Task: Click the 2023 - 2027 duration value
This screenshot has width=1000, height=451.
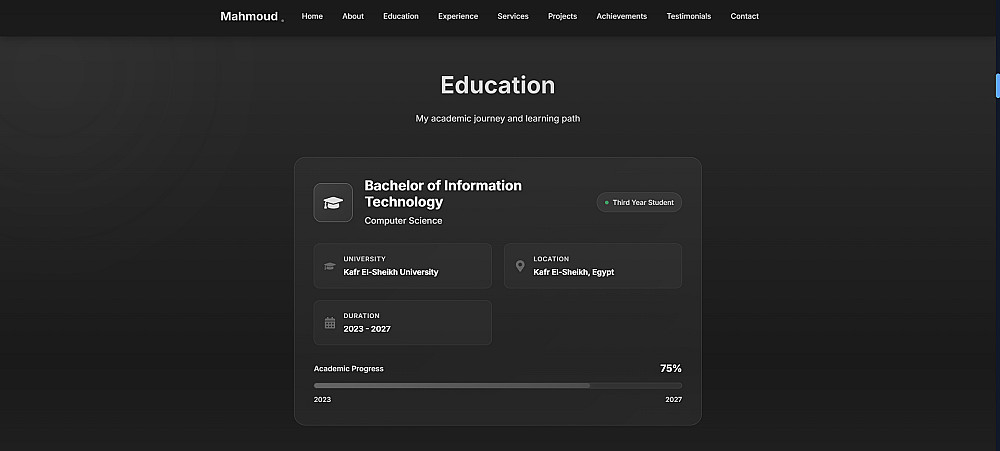Action: coord(367,329)
